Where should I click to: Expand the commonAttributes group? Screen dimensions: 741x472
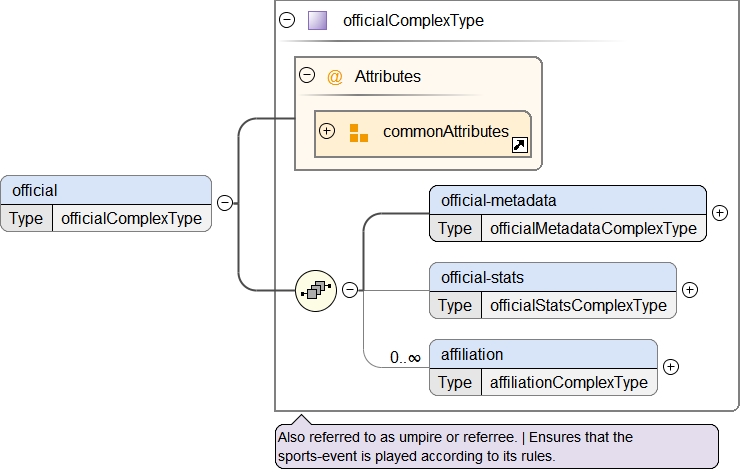pos(327,132)
